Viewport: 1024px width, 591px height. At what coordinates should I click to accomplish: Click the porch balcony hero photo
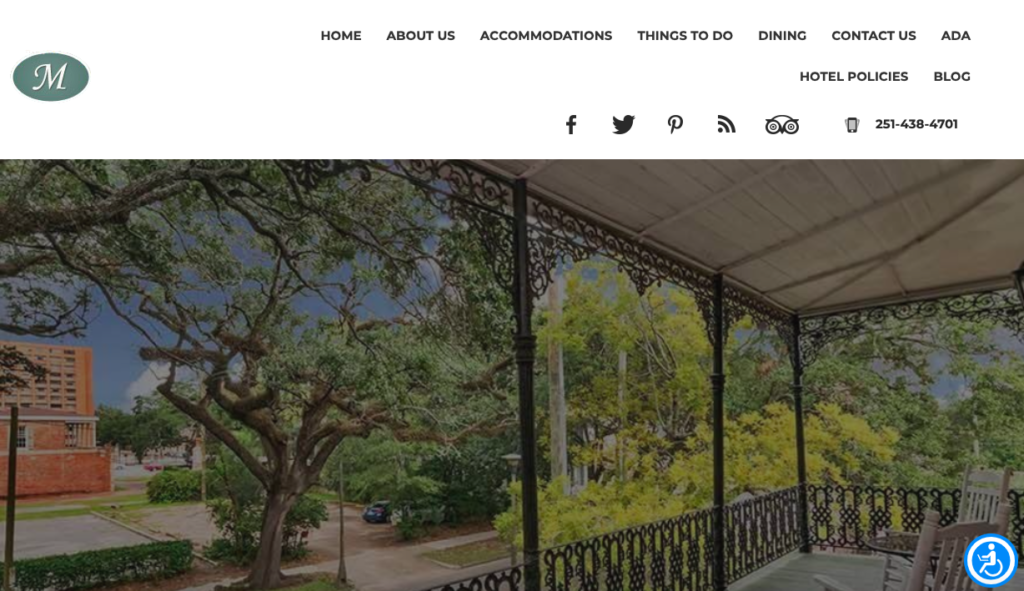512,375
